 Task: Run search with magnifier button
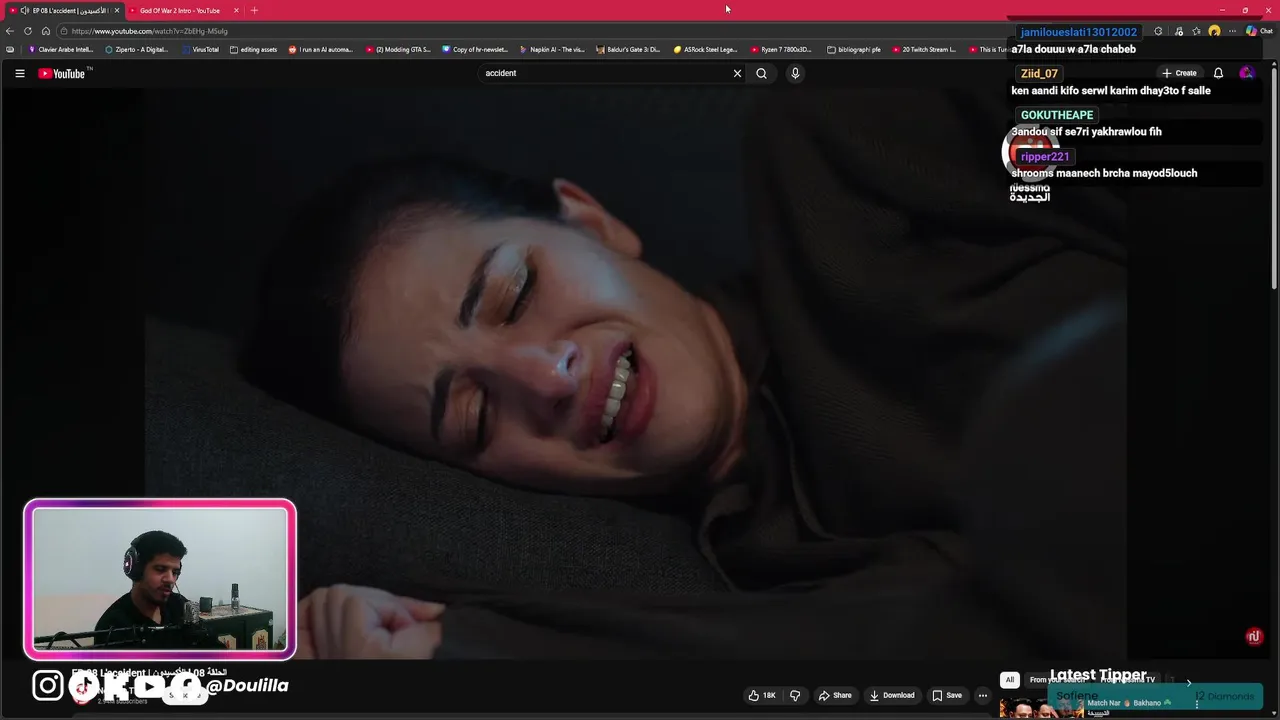[x=761, y=73]
